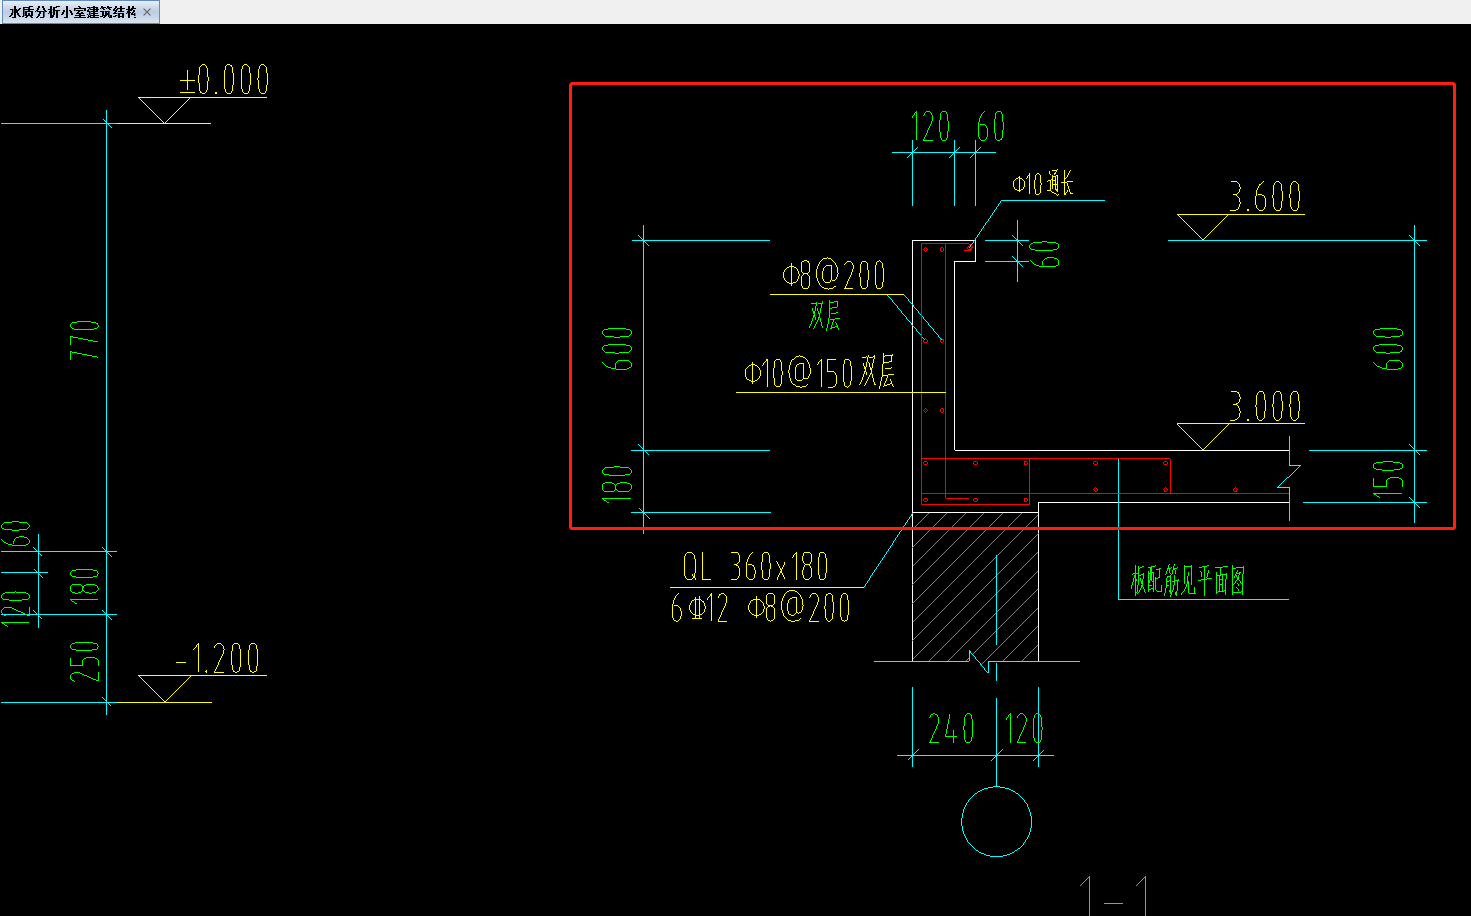
Task: Select the 水质分析小室建筑结构 drawing tab
Action: coord(79,12)
